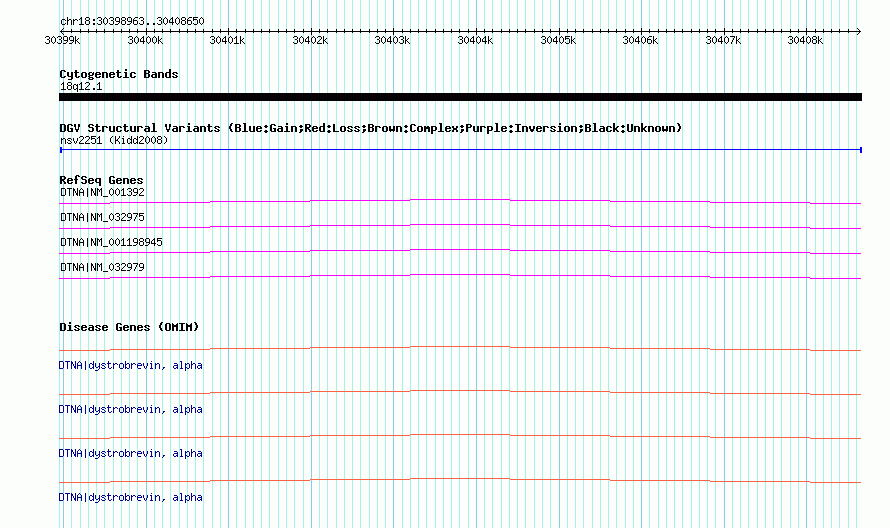Click the blue nsv2251 gain variant line
This screenshot has width=890, height=528.
point(460,150)
